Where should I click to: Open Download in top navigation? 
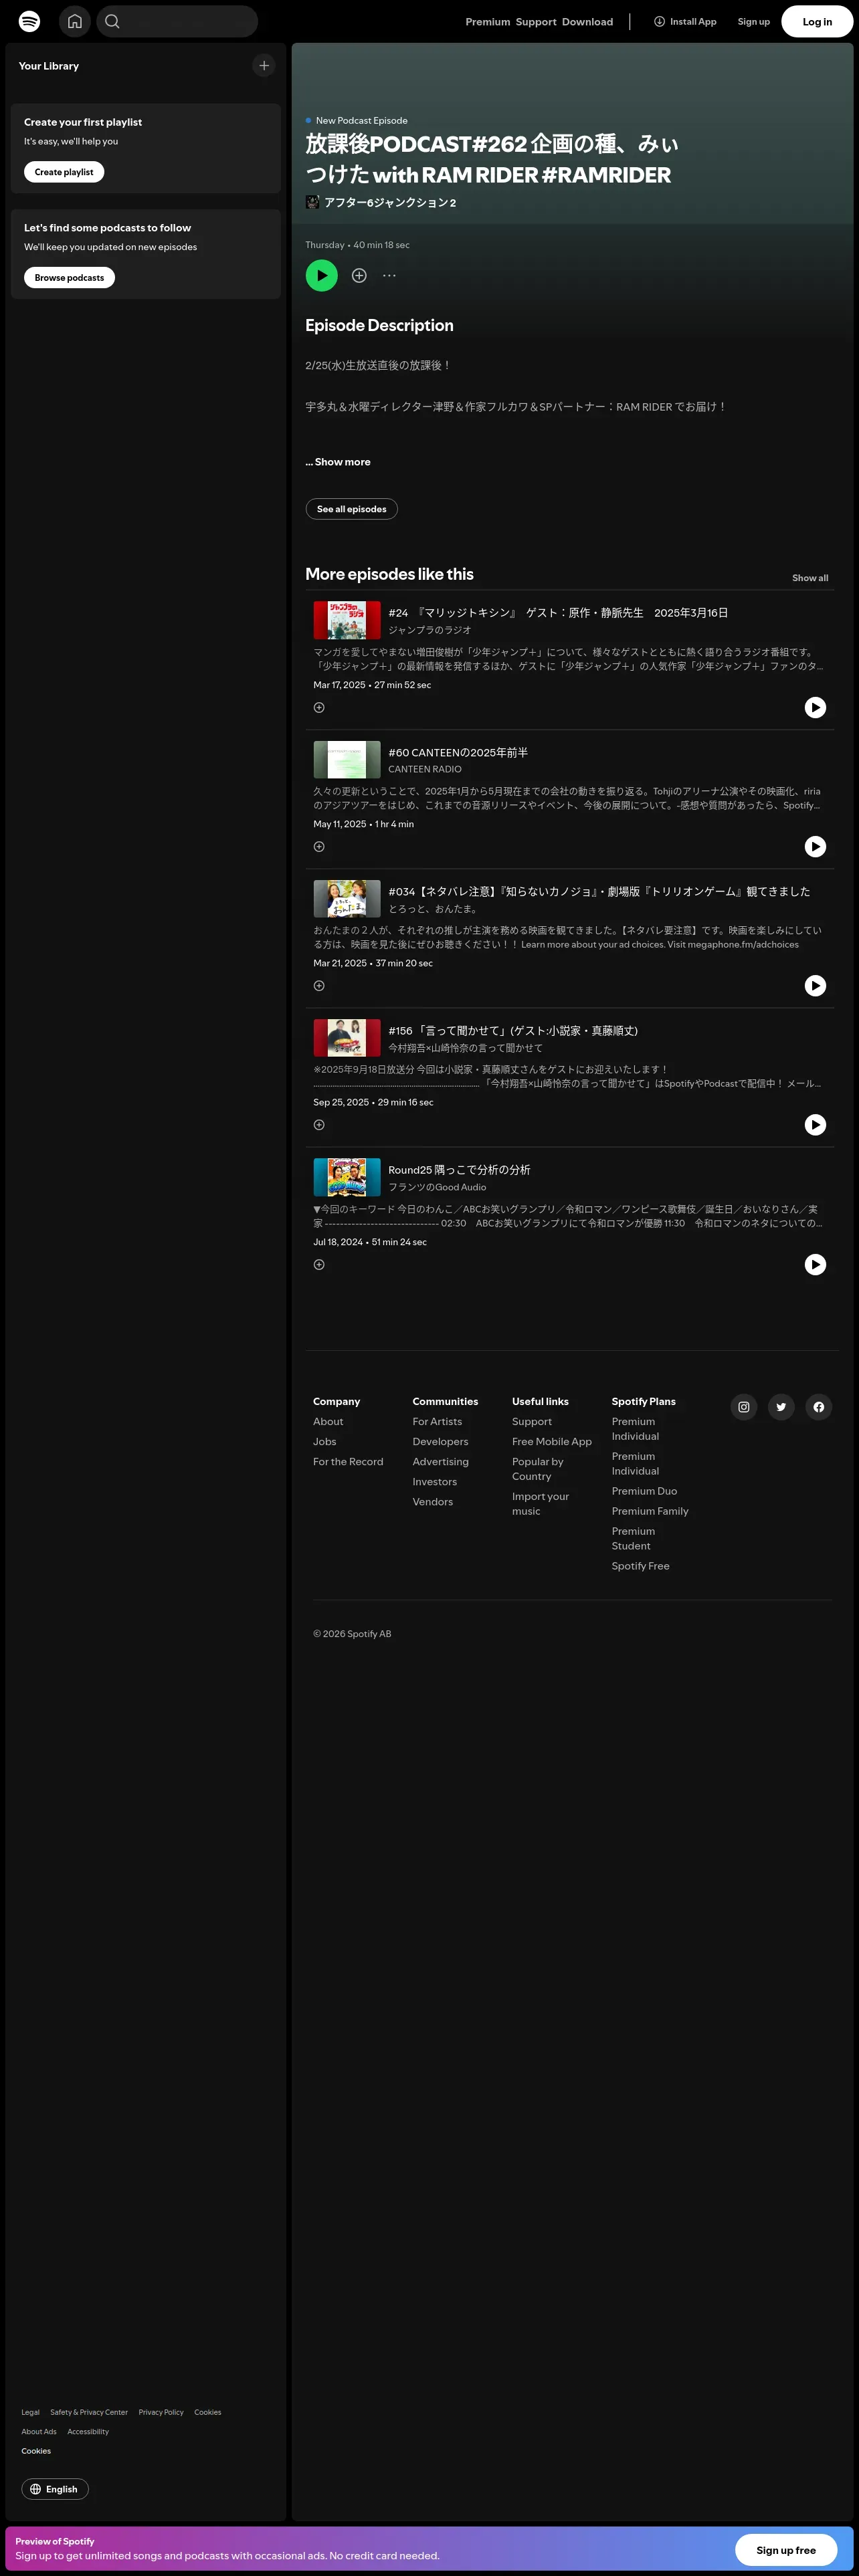[x=588, y=22]
